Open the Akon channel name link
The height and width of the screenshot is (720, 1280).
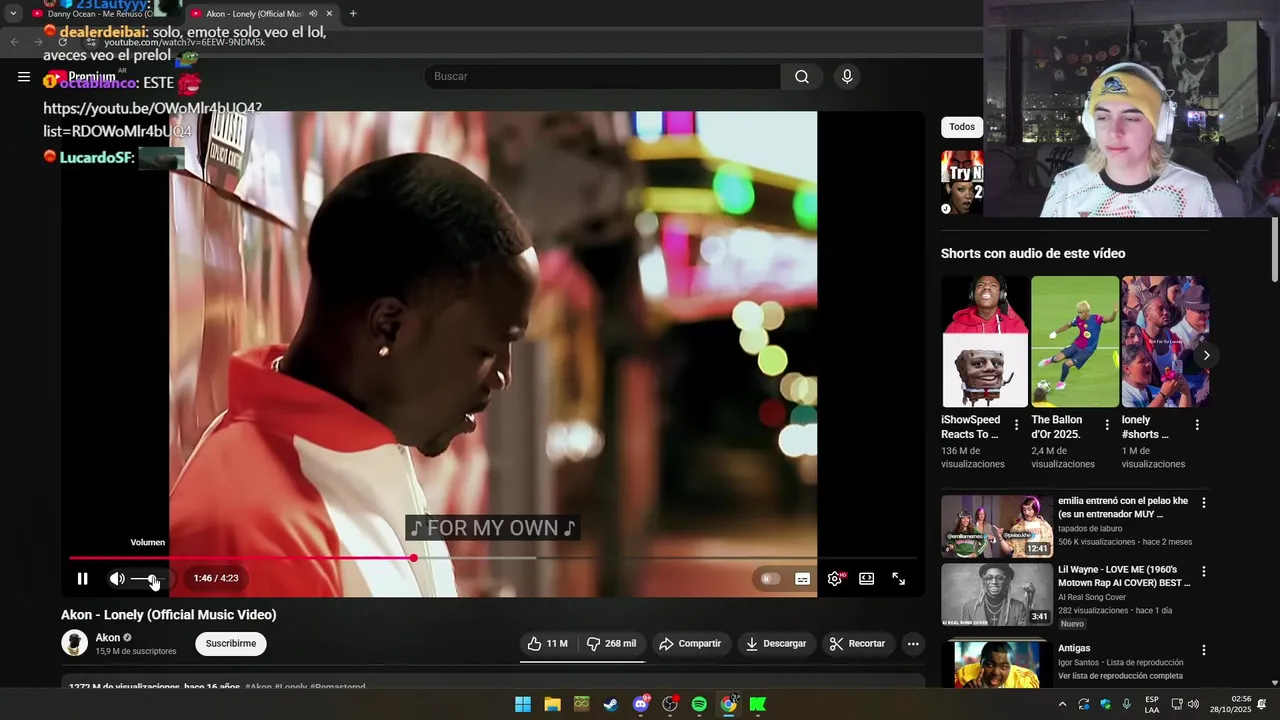coord(107,637)
